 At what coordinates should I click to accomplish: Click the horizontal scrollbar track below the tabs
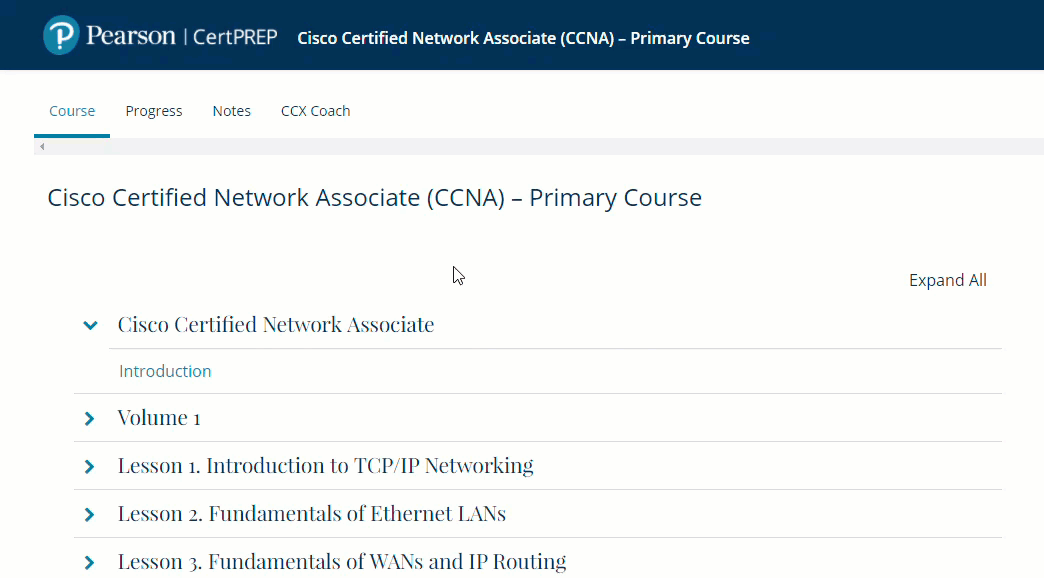click(540, 147)
